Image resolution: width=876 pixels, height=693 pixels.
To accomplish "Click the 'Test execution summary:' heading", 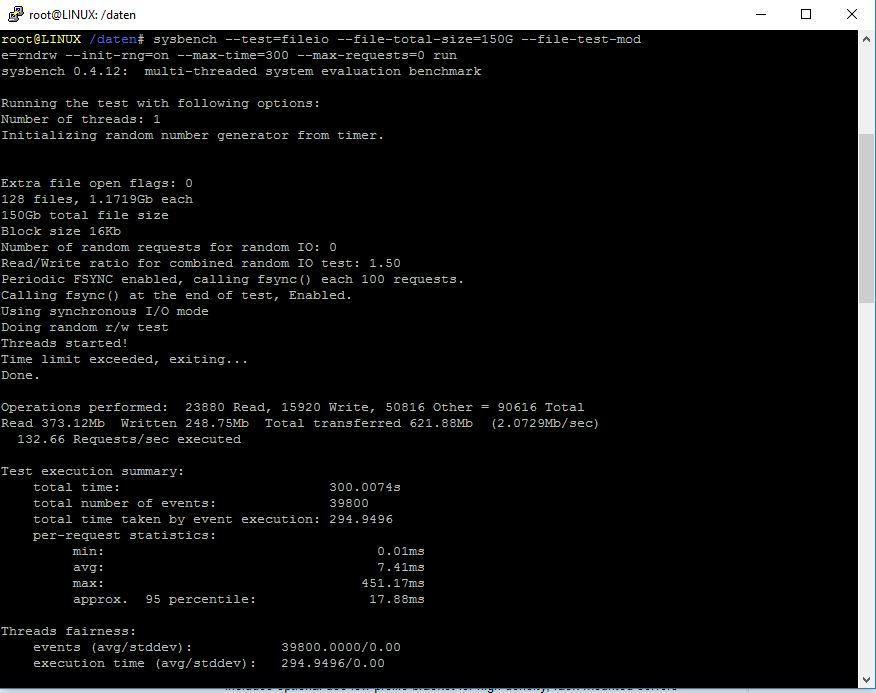I will pos(92,472).
